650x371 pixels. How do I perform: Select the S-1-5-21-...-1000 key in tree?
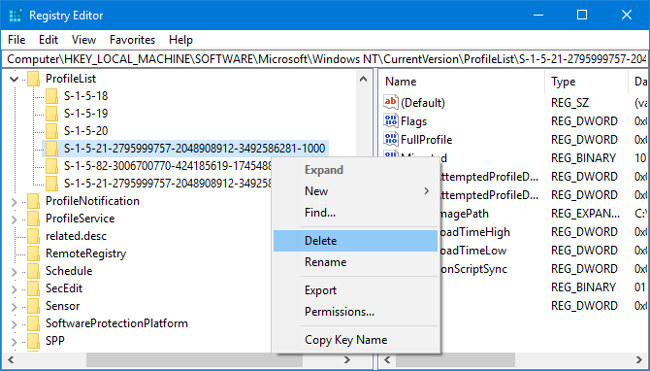pyautogui.click(x=194, y=148)
